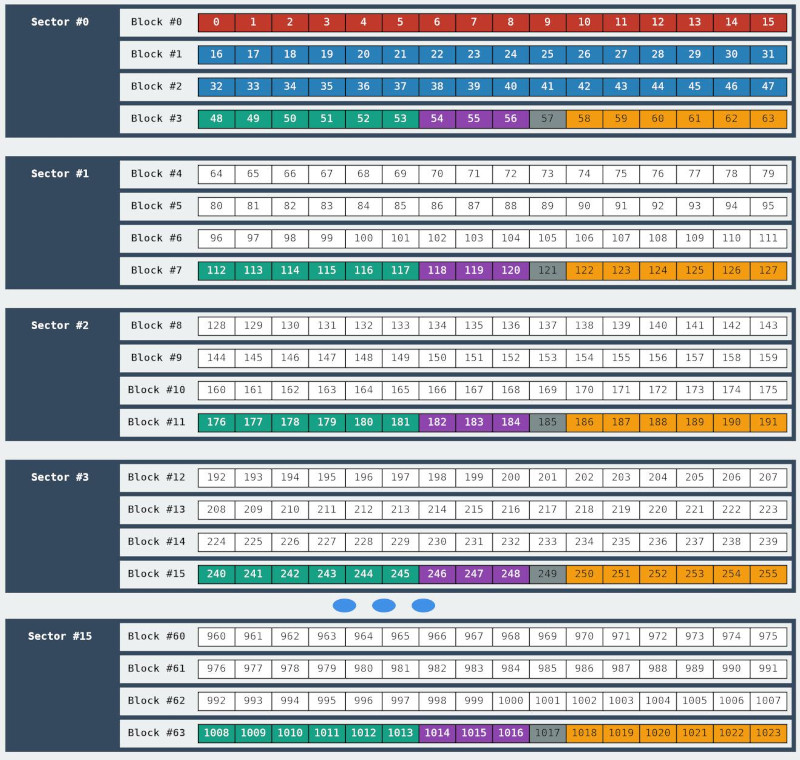
Task: Open the Sector #15 label
Action: pos(59,636)
